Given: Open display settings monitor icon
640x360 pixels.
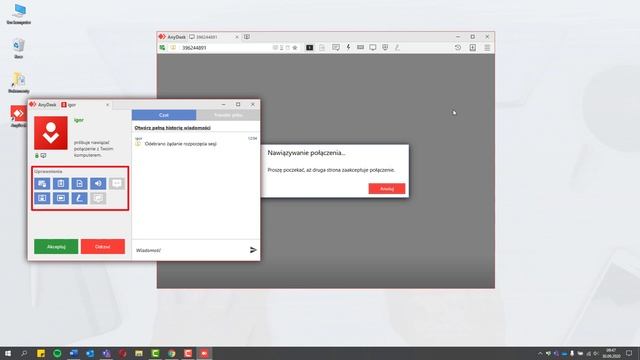Looking at the screenshot, I should tap(373, 48).
